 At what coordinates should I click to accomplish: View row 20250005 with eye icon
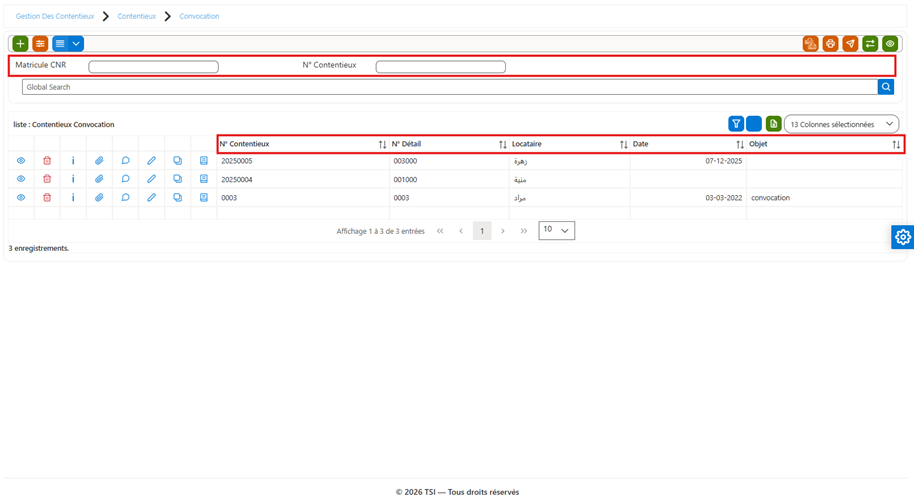21,161
